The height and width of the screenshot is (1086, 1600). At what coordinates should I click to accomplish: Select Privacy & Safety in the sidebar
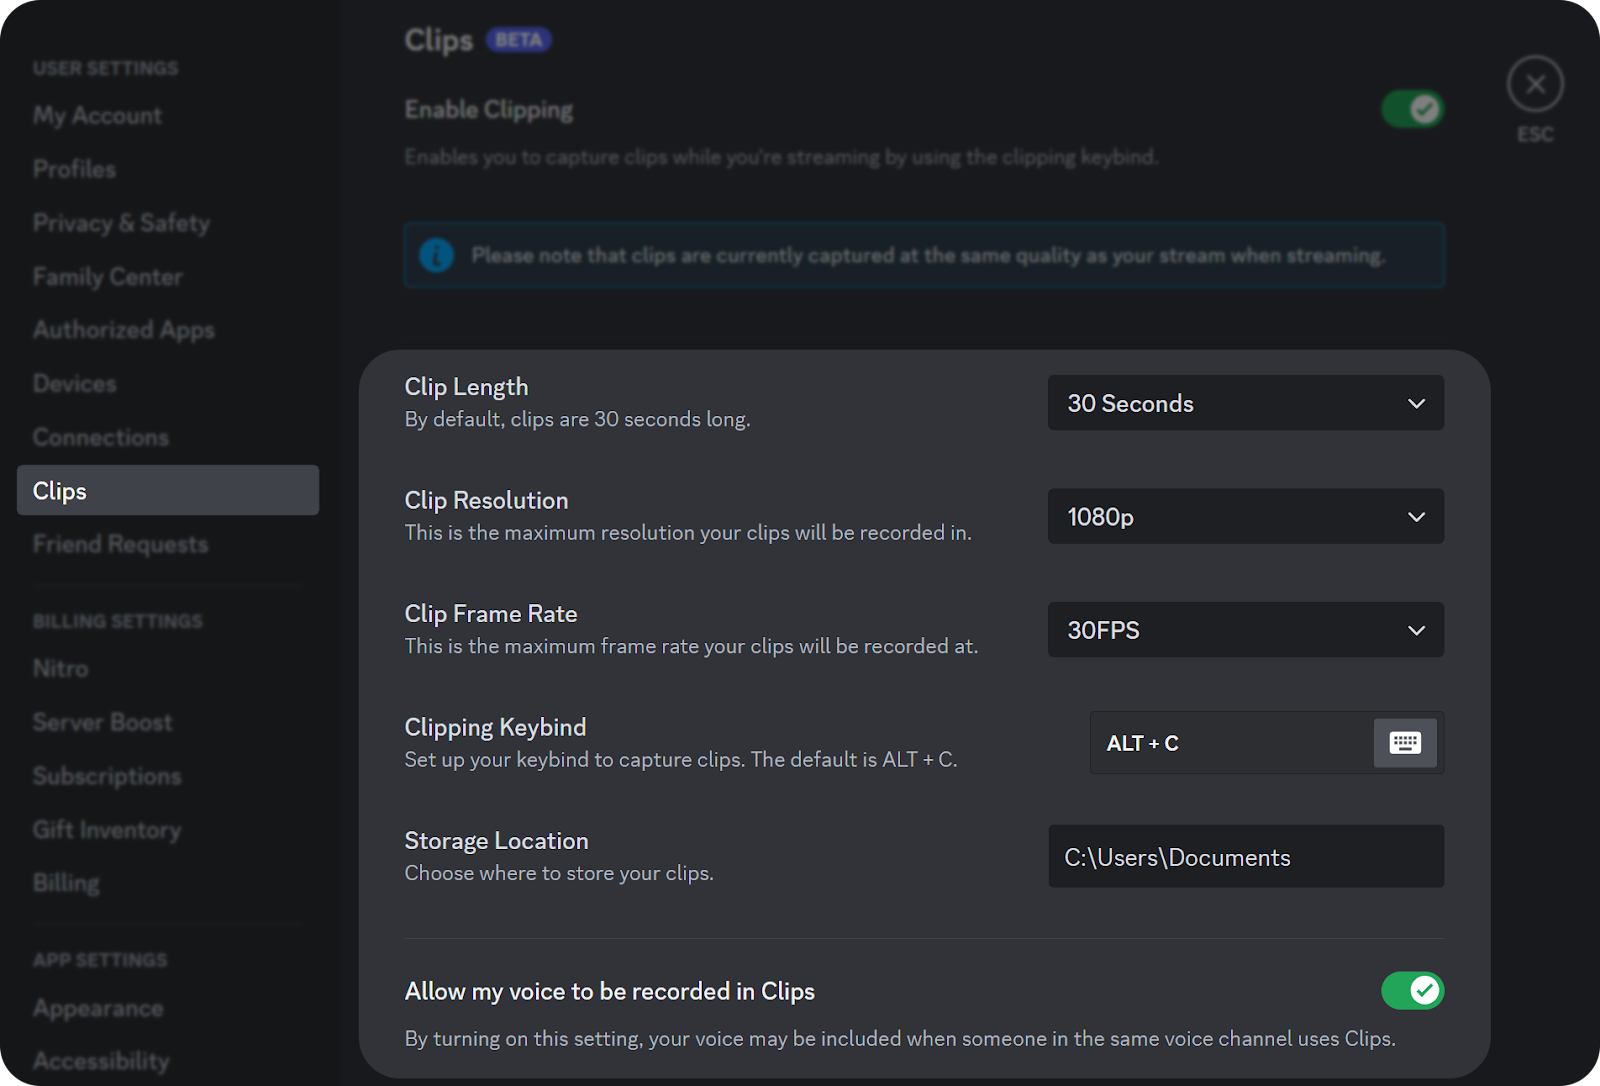coord(120,223)
